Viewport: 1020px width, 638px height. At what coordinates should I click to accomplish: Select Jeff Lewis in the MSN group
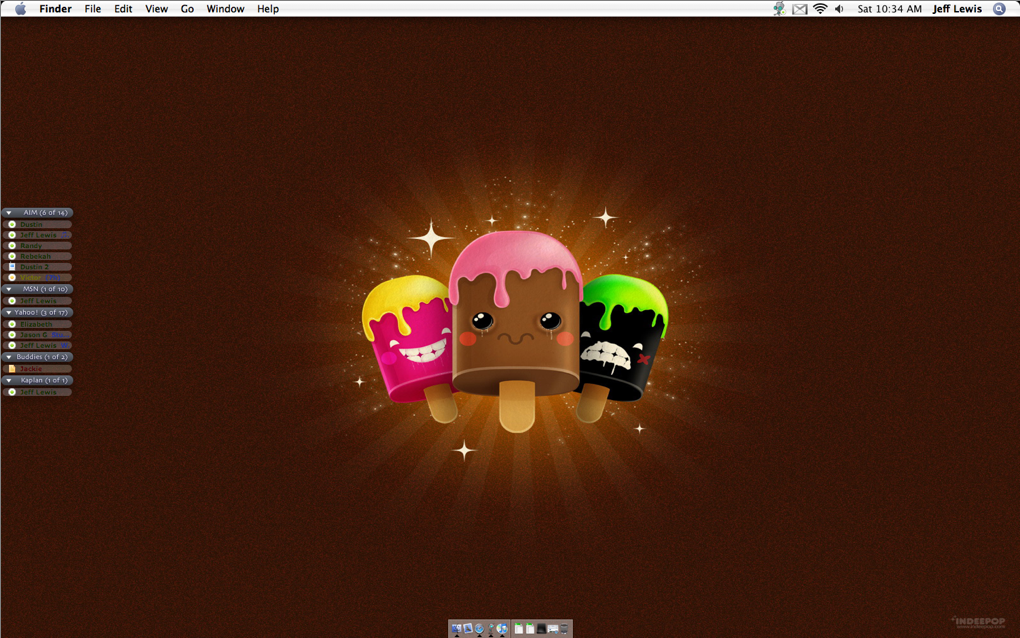tap(37, 300)
